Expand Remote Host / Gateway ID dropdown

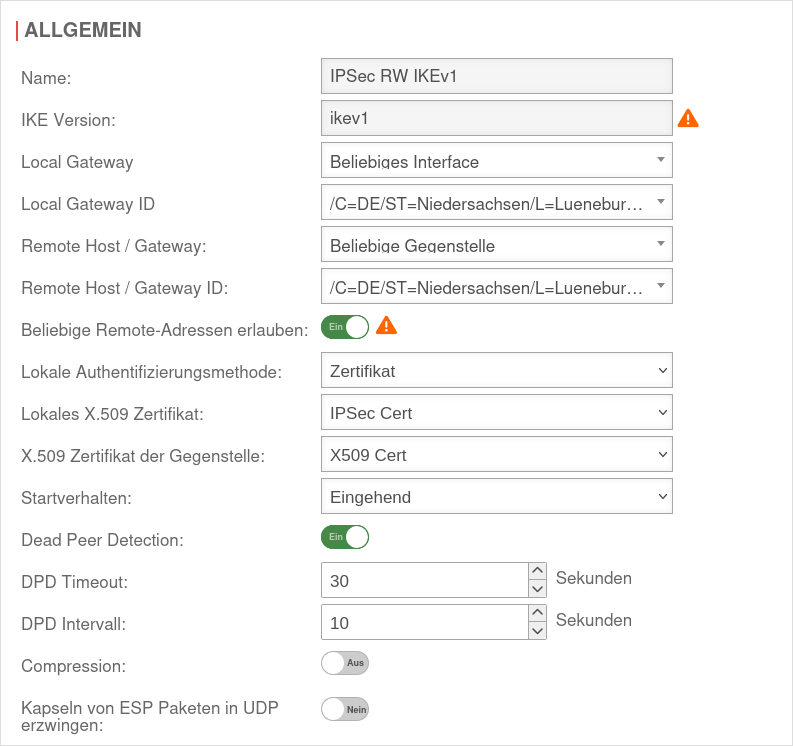click(496, 287)
